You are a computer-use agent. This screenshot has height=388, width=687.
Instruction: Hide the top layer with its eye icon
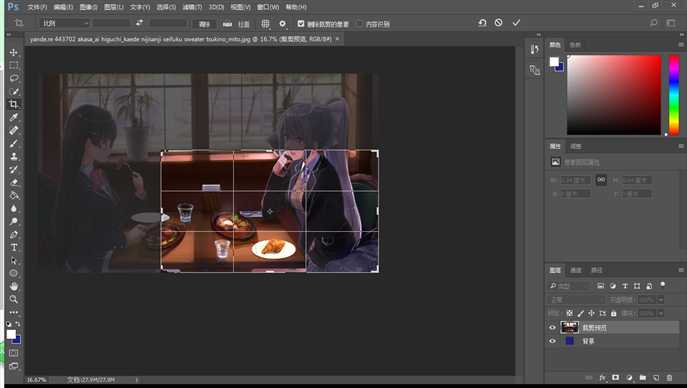point(552,328)
